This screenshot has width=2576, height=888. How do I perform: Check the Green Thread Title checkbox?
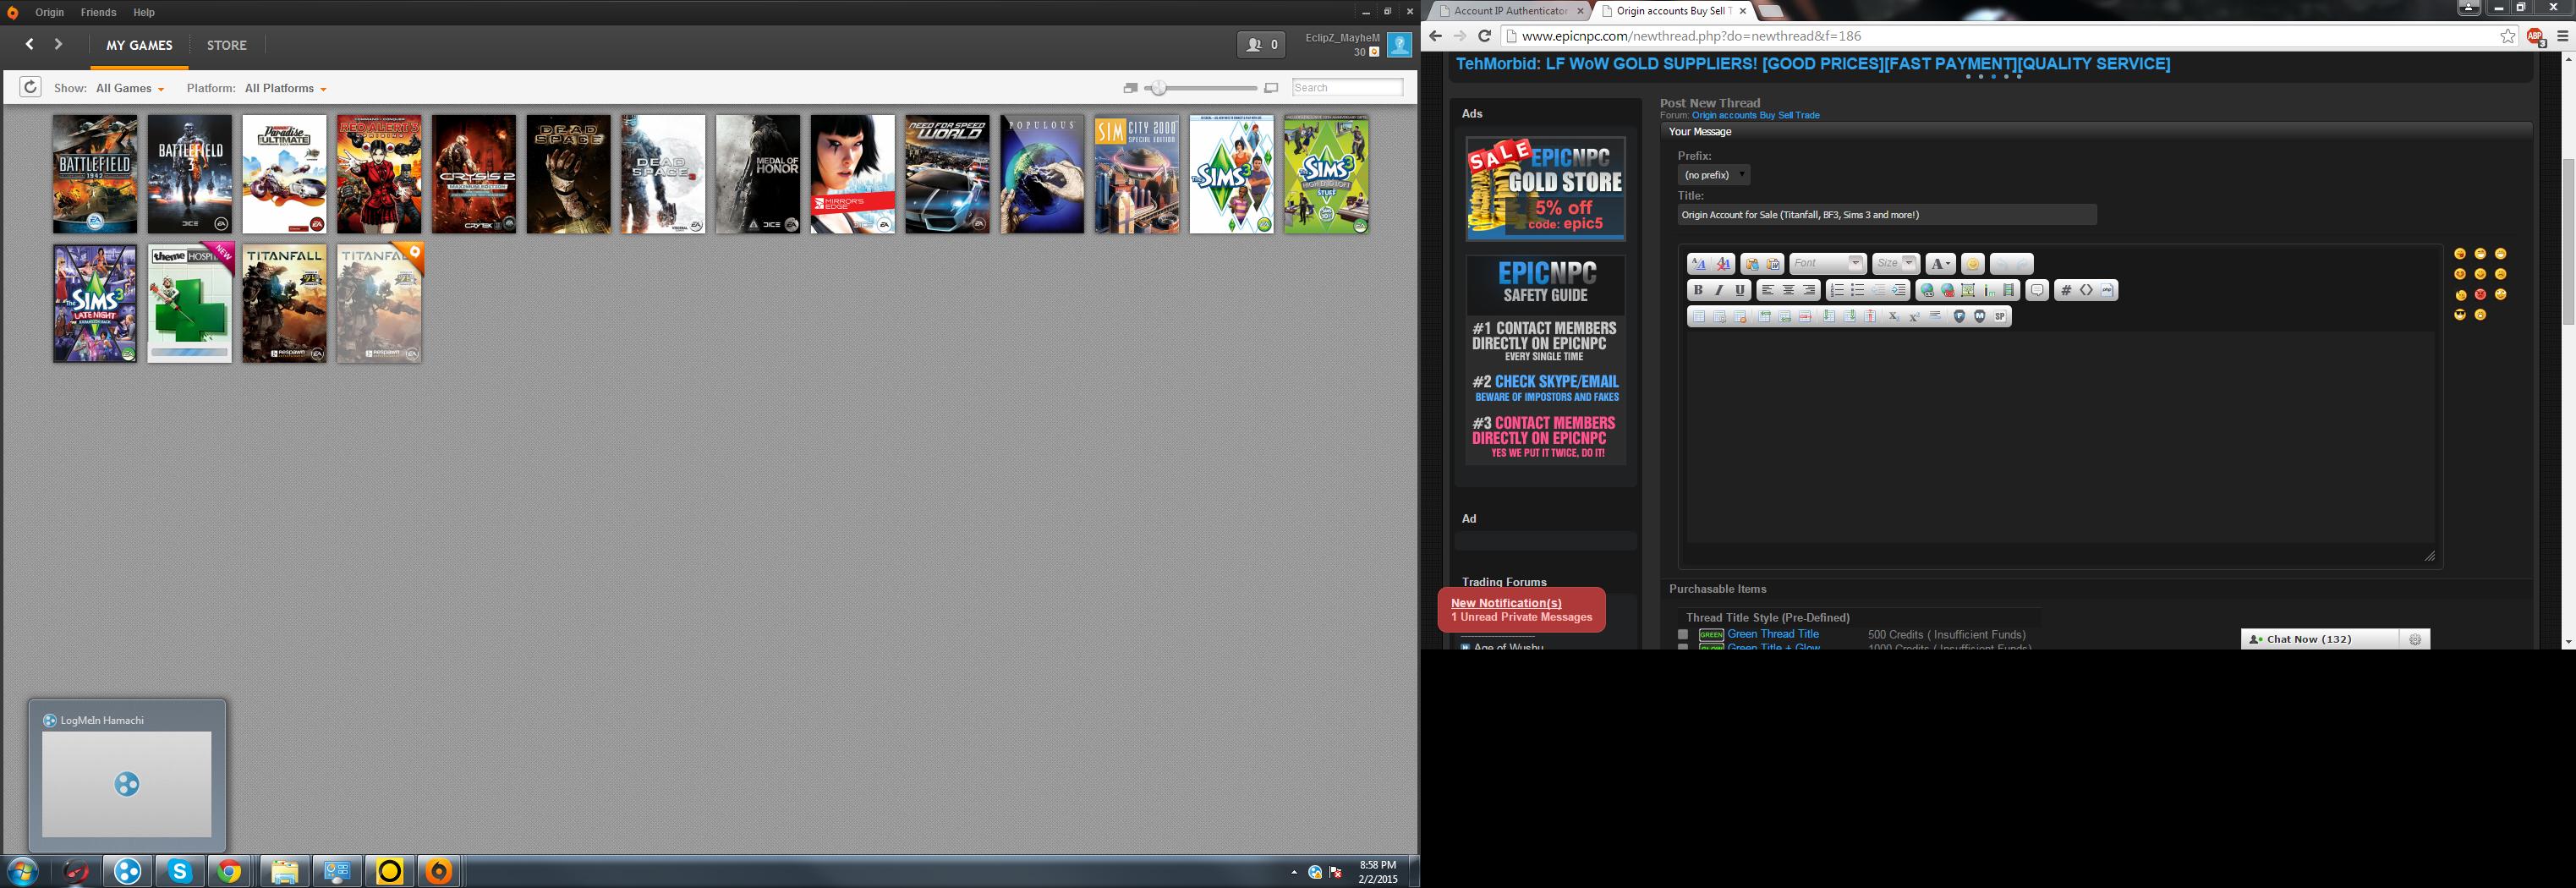coord(1683,634)
